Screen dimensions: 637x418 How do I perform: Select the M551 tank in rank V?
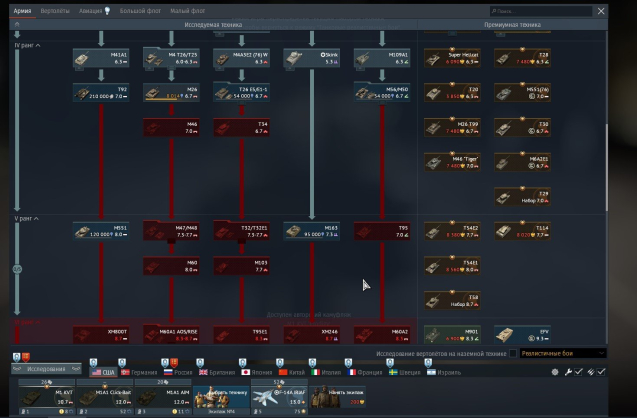(98, 231)
